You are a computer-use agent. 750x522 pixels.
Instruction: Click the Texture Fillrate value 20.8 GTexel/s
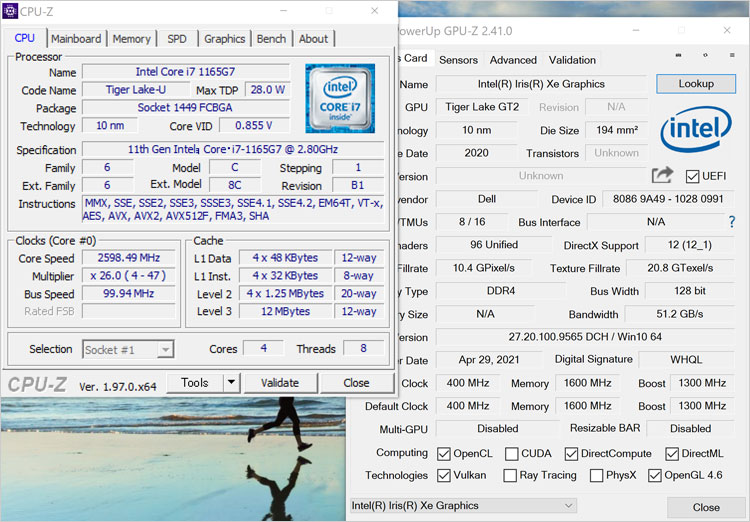680,268
